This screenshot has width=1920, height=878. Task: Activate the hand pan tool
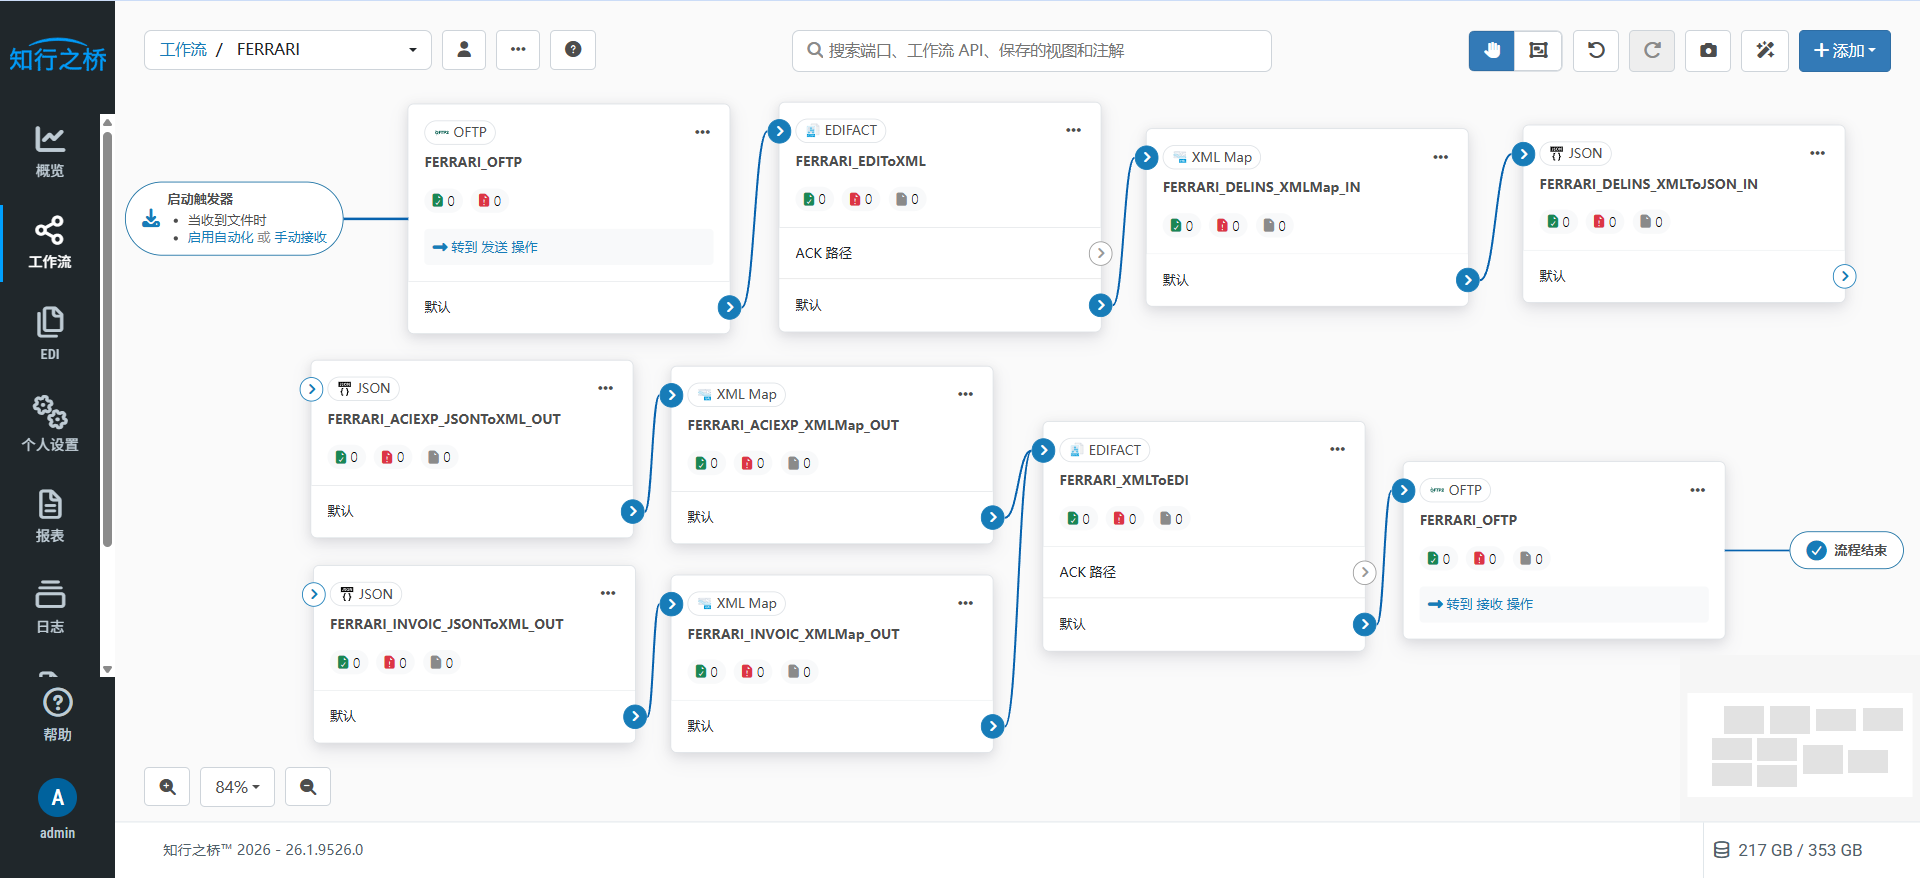[1491, 50]
